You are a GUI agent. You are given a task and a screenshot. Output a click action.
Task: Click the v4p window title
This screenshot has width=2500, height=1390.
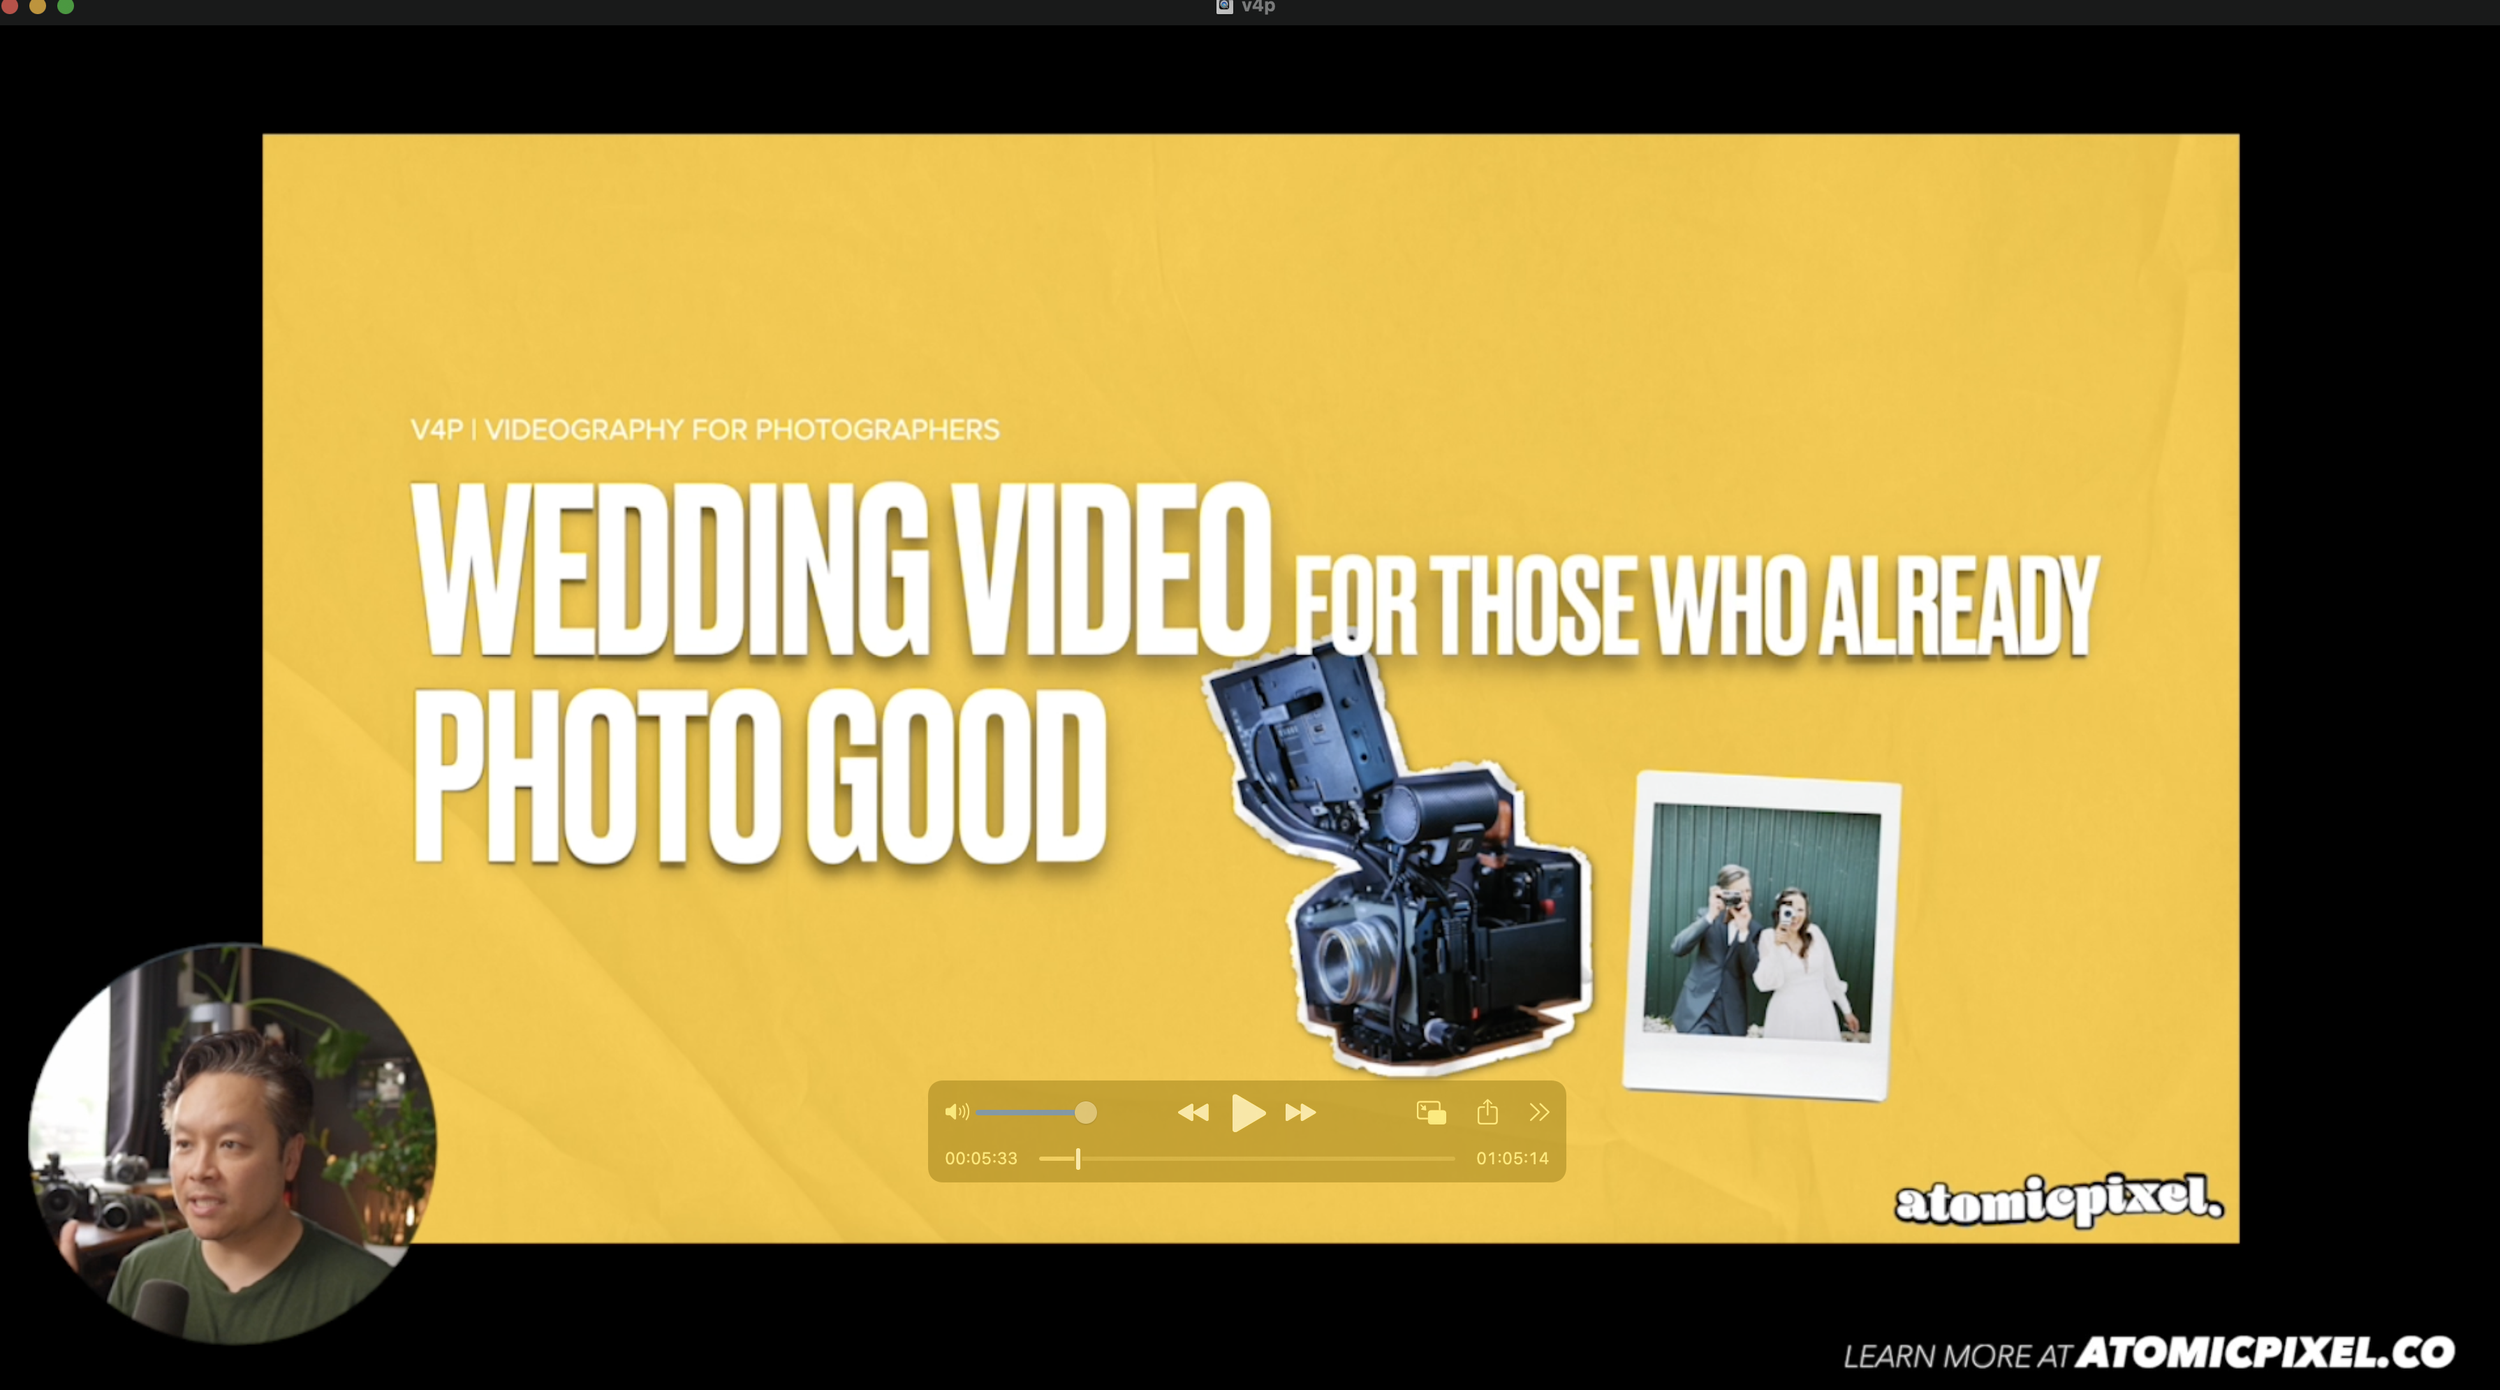[x=1258, y=7]
